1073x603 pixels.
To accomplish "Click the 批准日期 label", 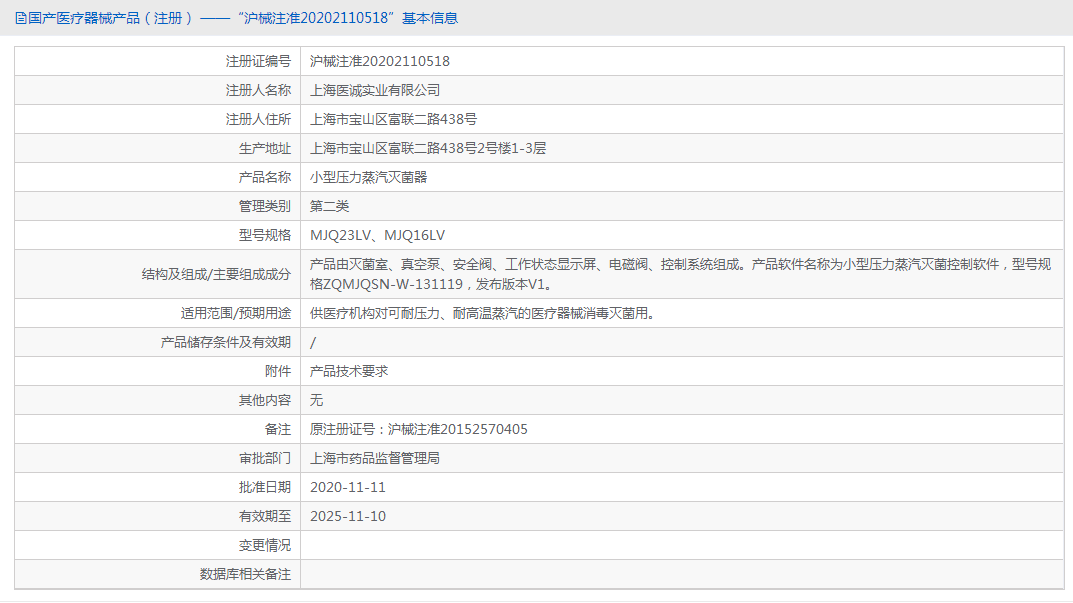I will 265,487.
